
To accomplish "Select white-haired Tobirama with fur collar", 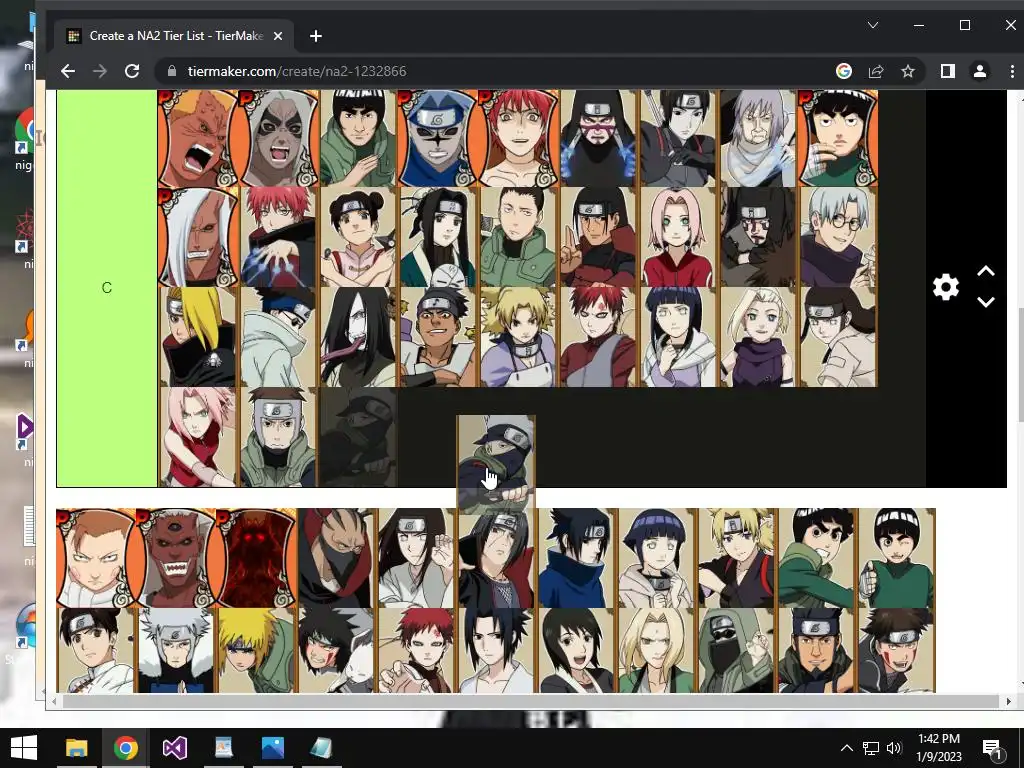I will (x=176, y=650).
